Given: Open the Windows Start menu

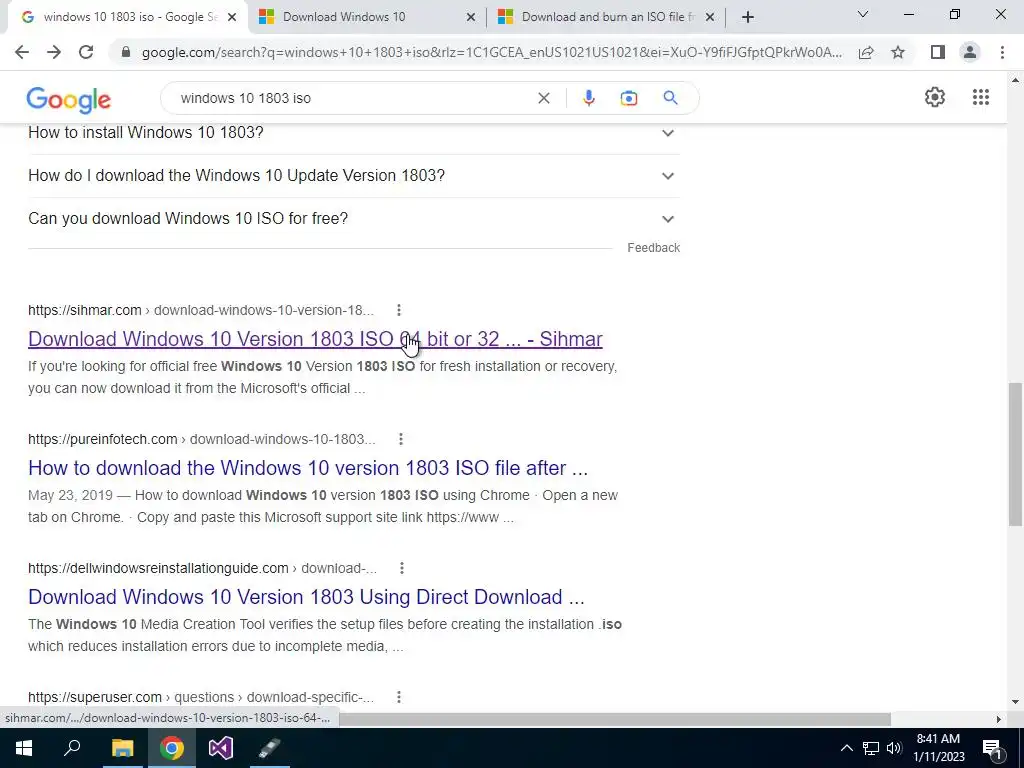Looking at the screenshot, I should click(24, 748).
